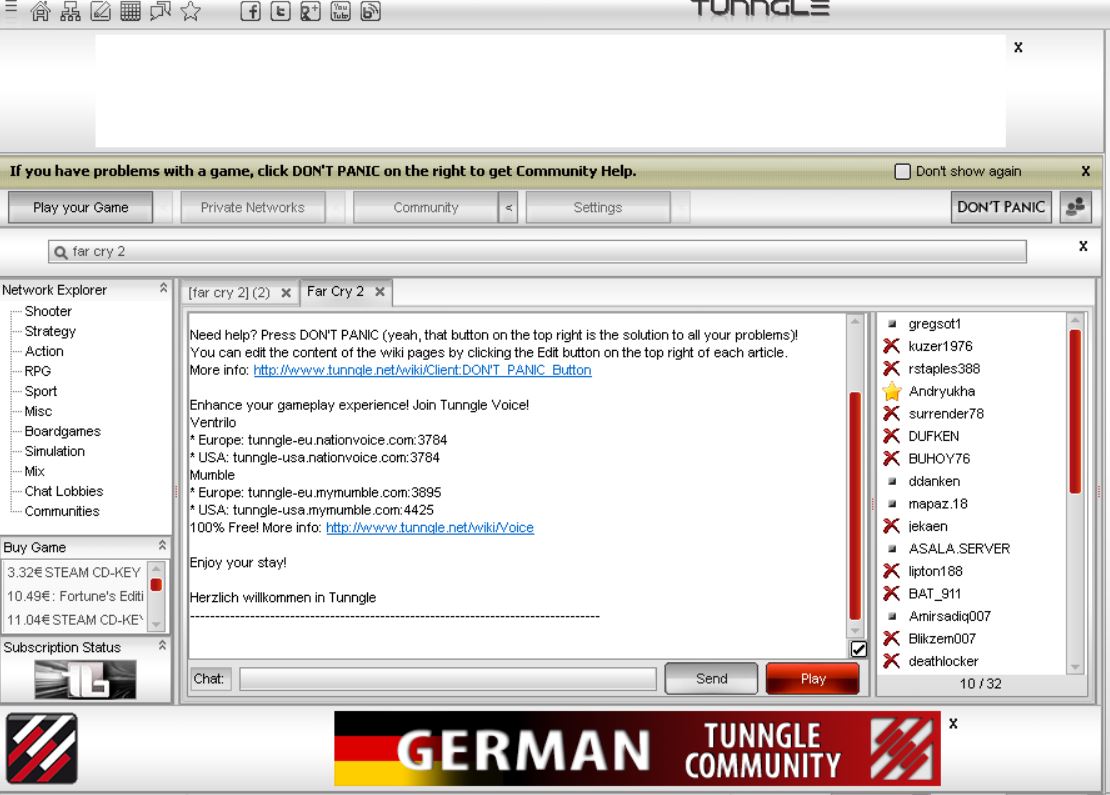Viewport: 1110px width, 795px height.
Task: Click the chat window red scrollbar thumb
Action: 855,505
